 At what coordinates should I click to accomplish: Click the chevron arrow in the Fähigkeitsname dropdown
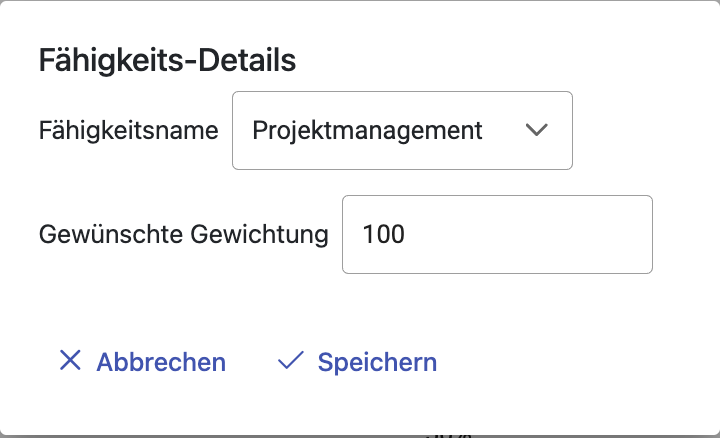537,130
